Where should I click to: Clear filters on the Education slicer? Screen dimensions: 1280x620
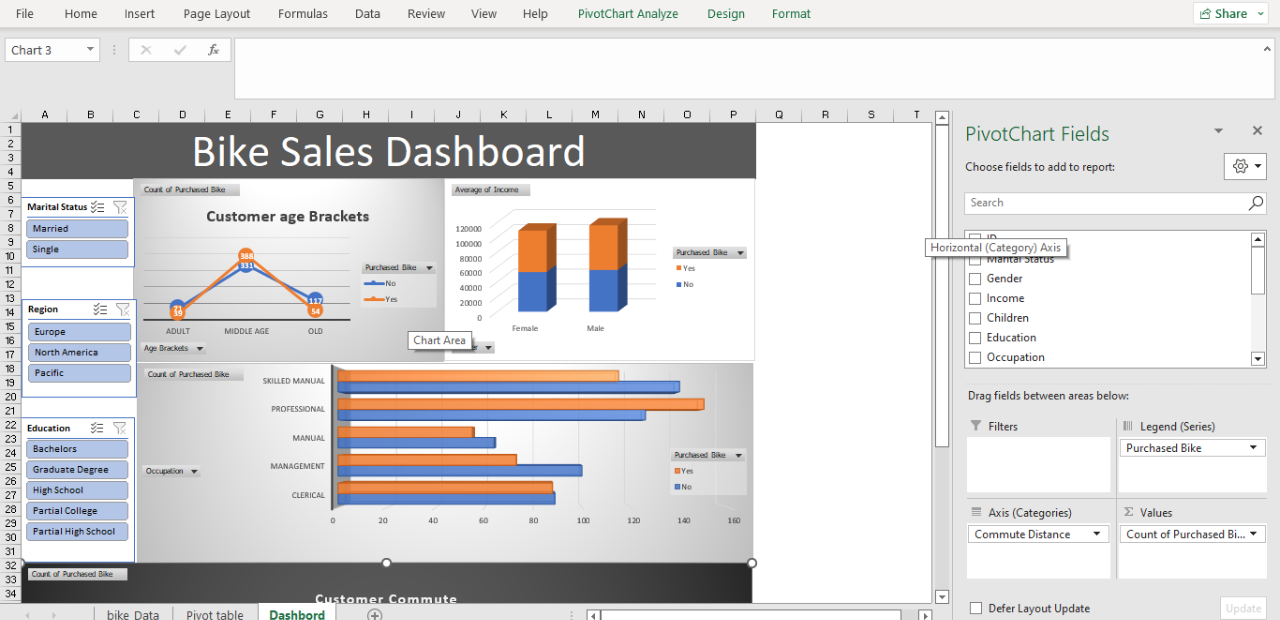(120, 428)
